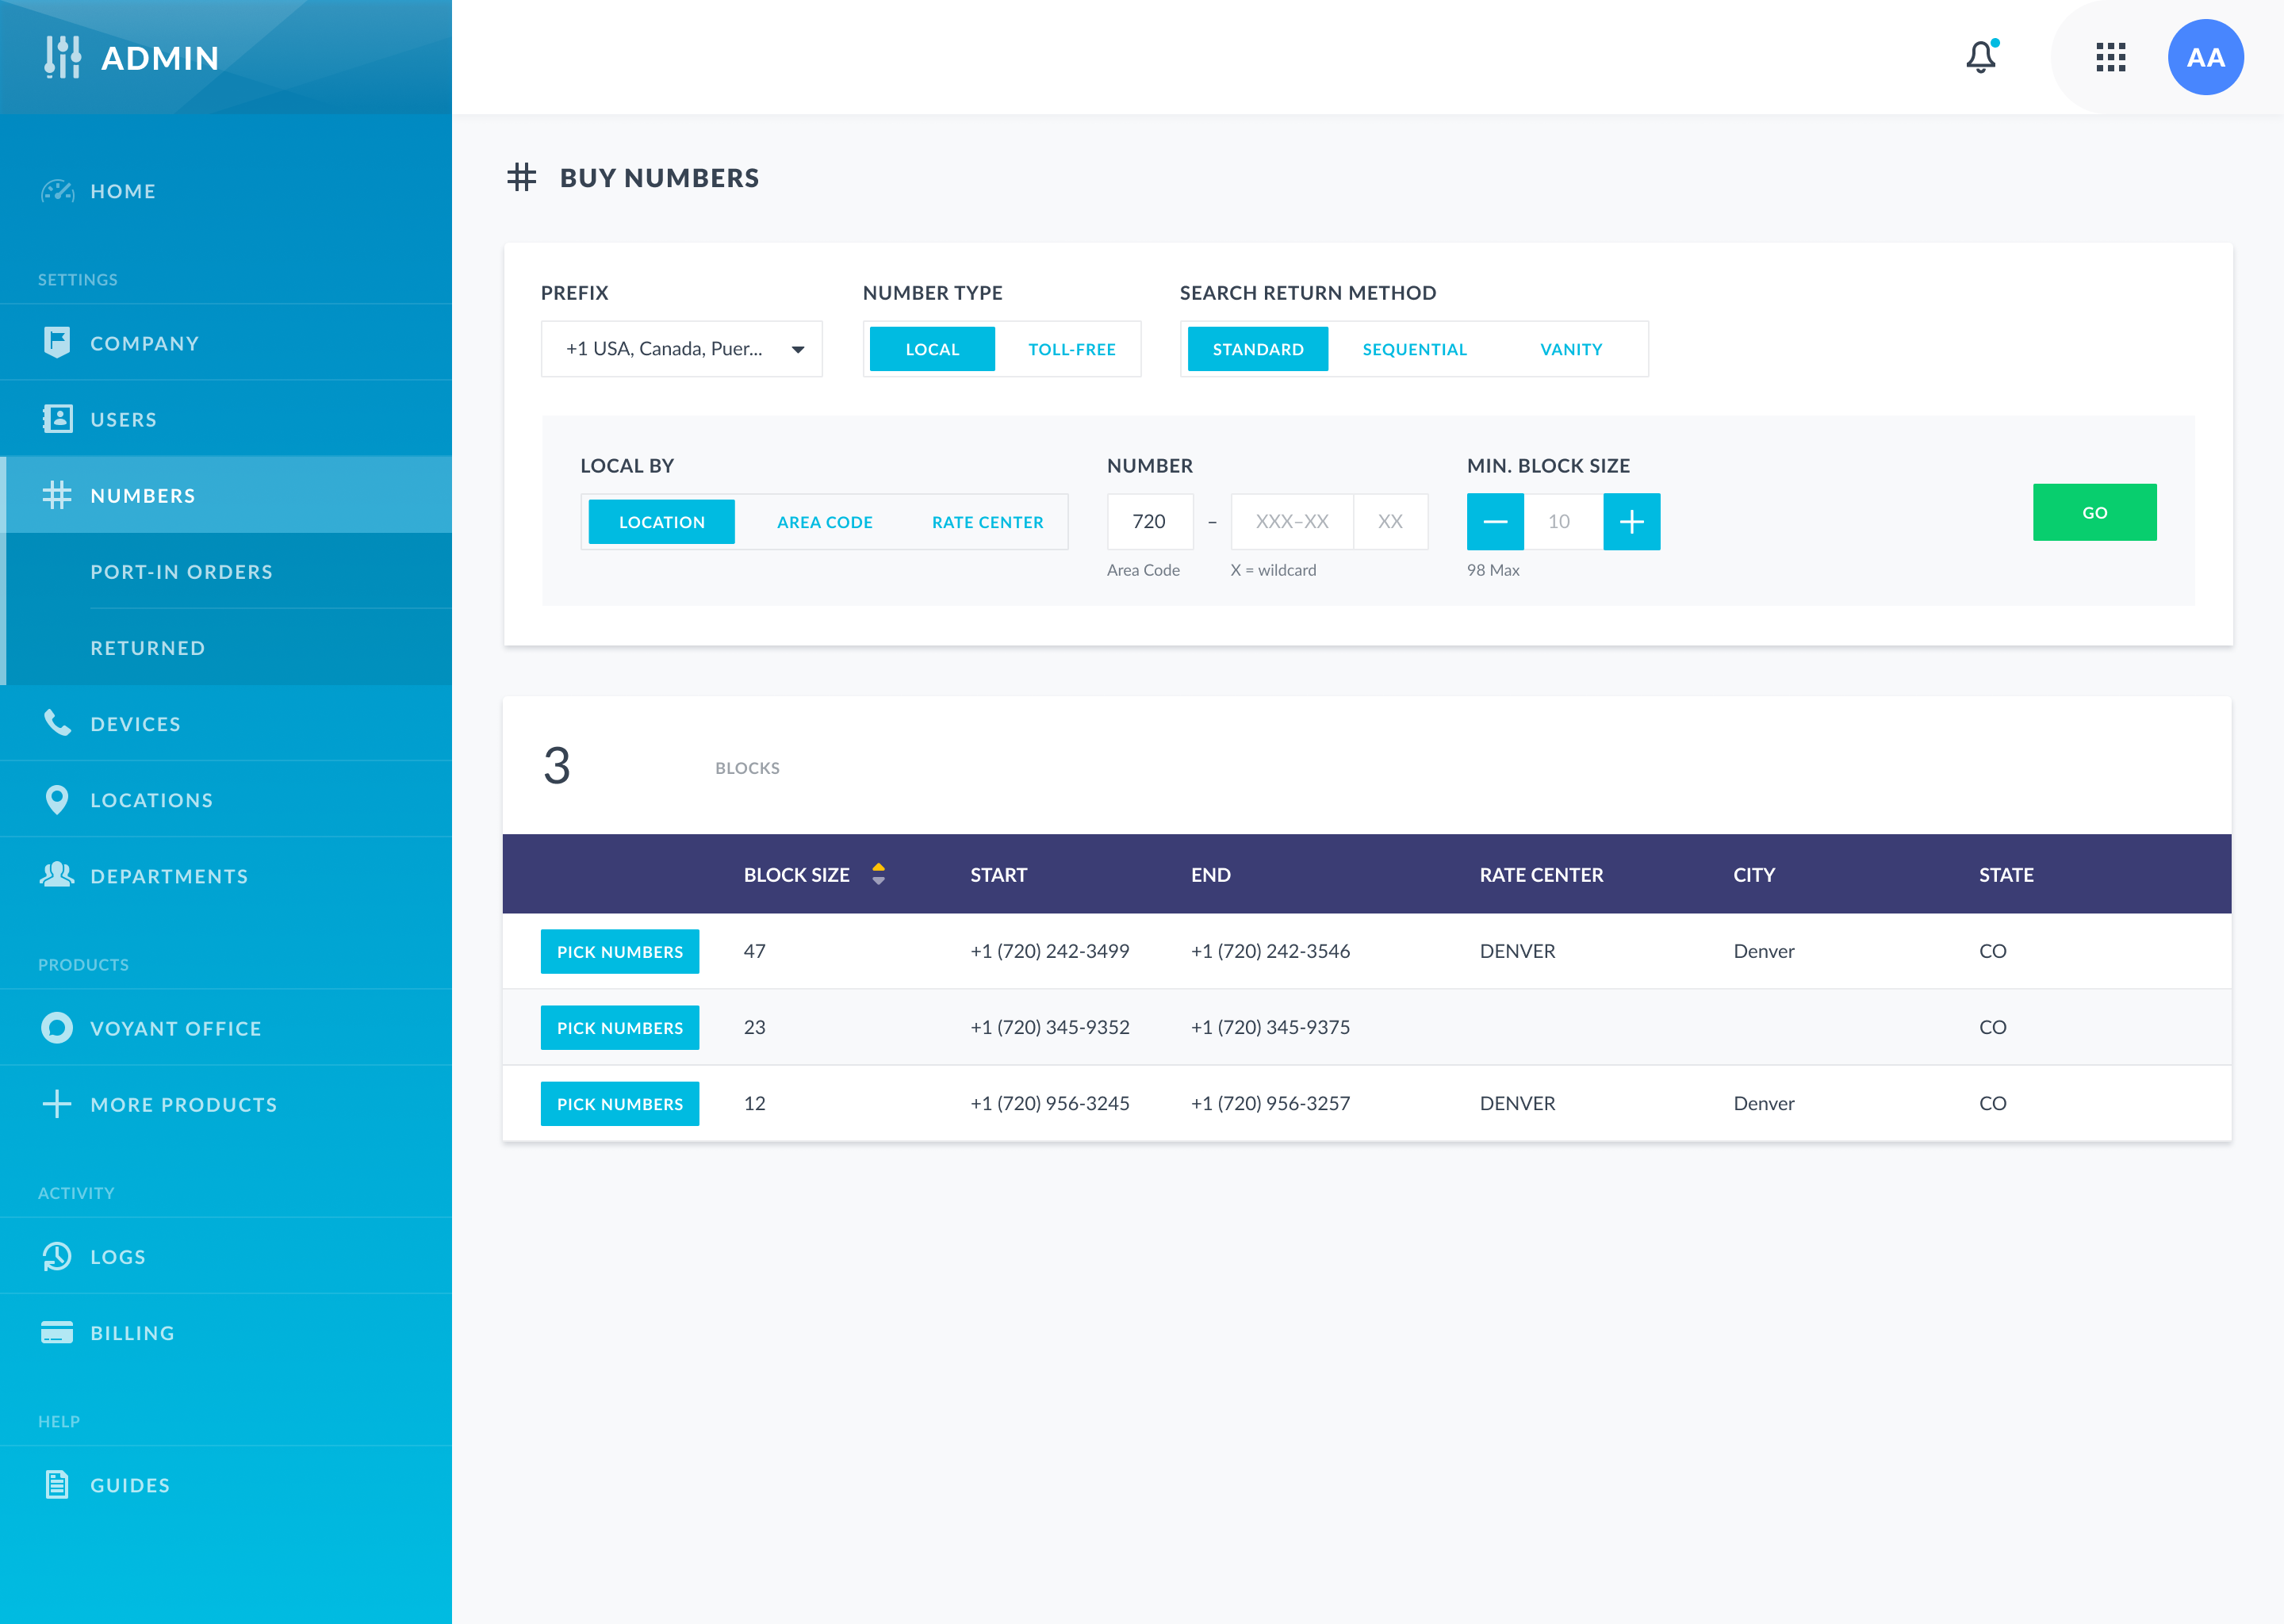Select Vanity search return method
2284x1624 pixels.
1570,349
